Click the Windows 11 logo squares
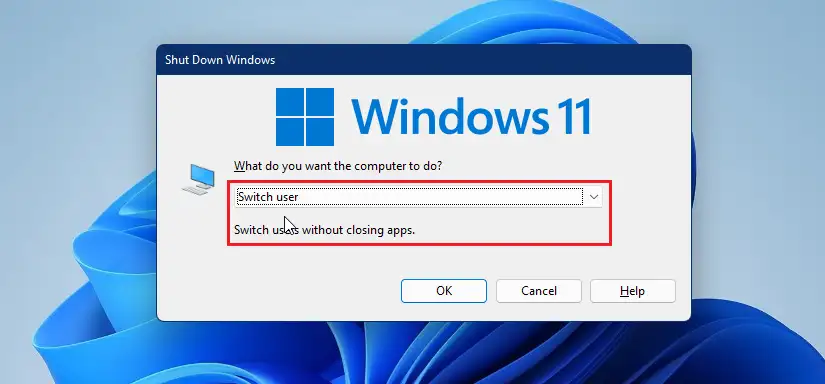Viewport: 825px width, 384px height. pyautogui.click(x=305, y=117)
